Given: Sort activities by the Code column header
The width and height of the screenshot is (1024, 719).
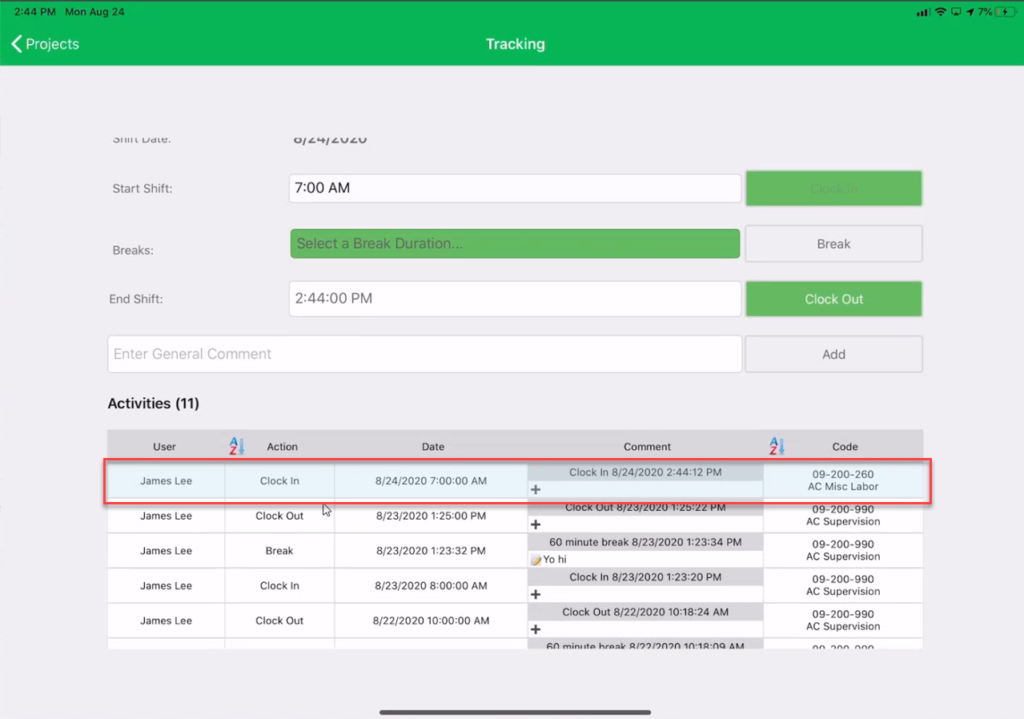Looking at the screenshot, I should coord(845,446).
